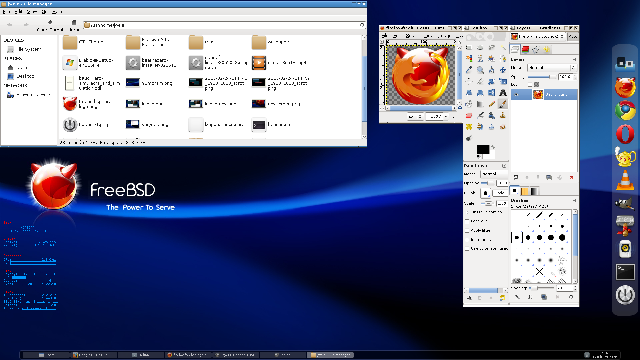The width and height of the screenshot is (640, 360).
Task: Open File System in file manager sidebar
Action: pyautogui.click(x=24, y=49)
